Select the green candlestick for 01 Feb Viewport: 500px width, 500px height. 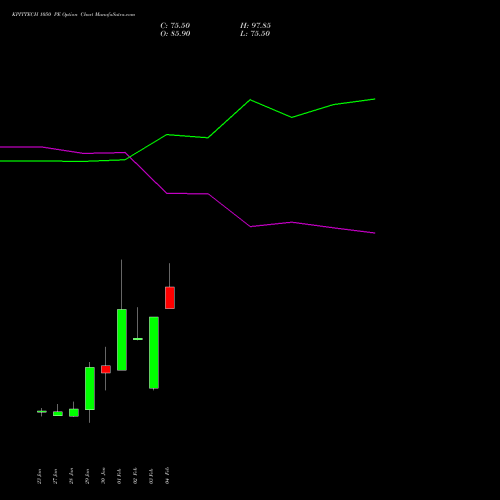pos(122,340)
